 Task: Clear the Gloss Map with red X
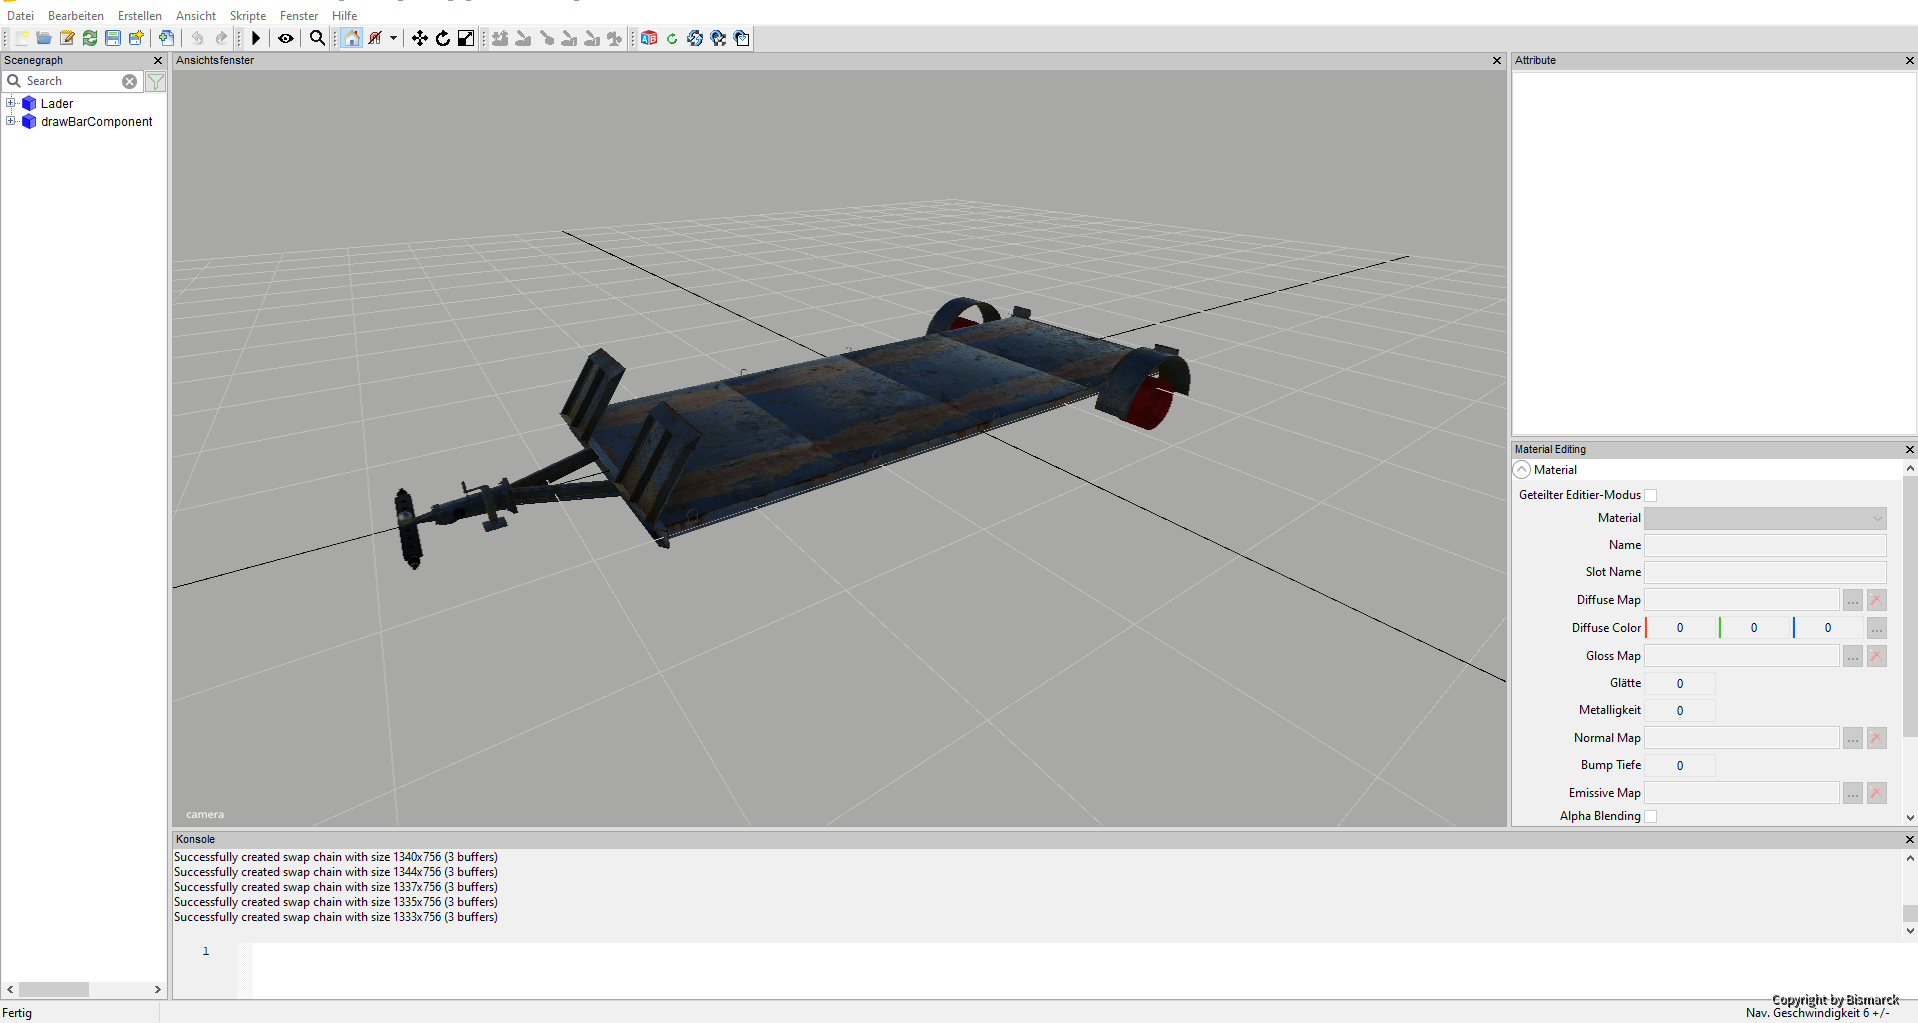coord(1876,656)
